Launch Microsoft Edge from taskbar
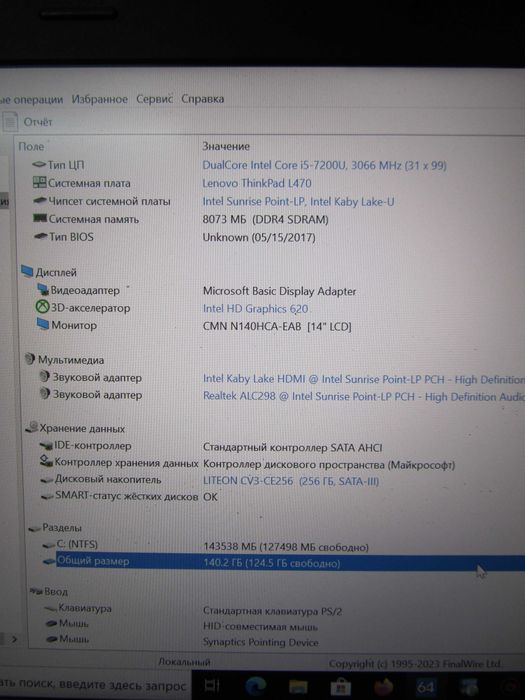 pos(255,686)
